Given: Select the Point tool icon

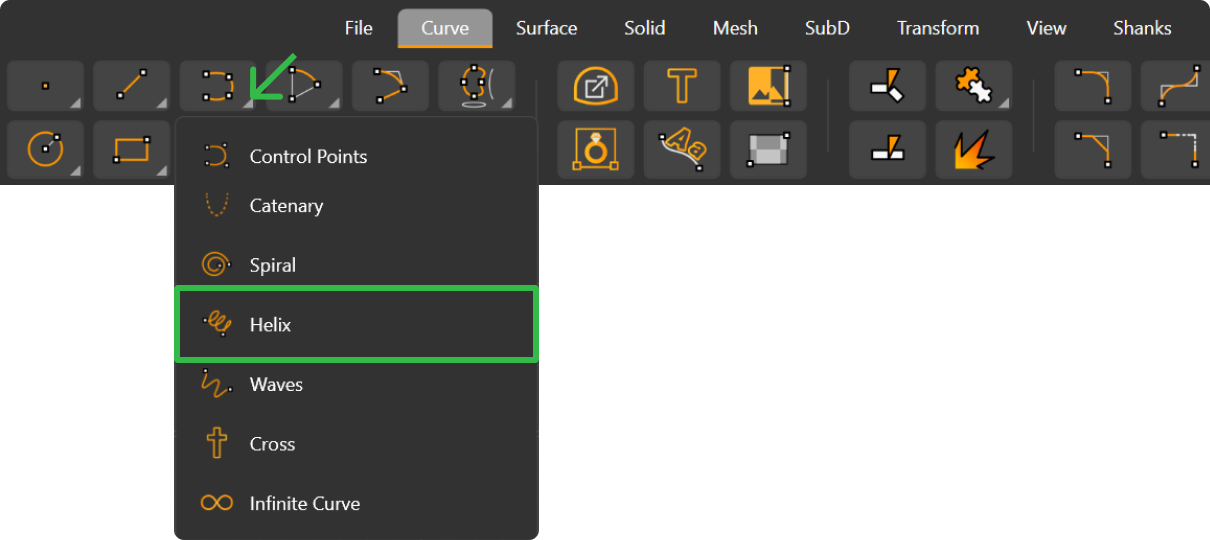Looking at the screenshot, I should pos(45,86).
